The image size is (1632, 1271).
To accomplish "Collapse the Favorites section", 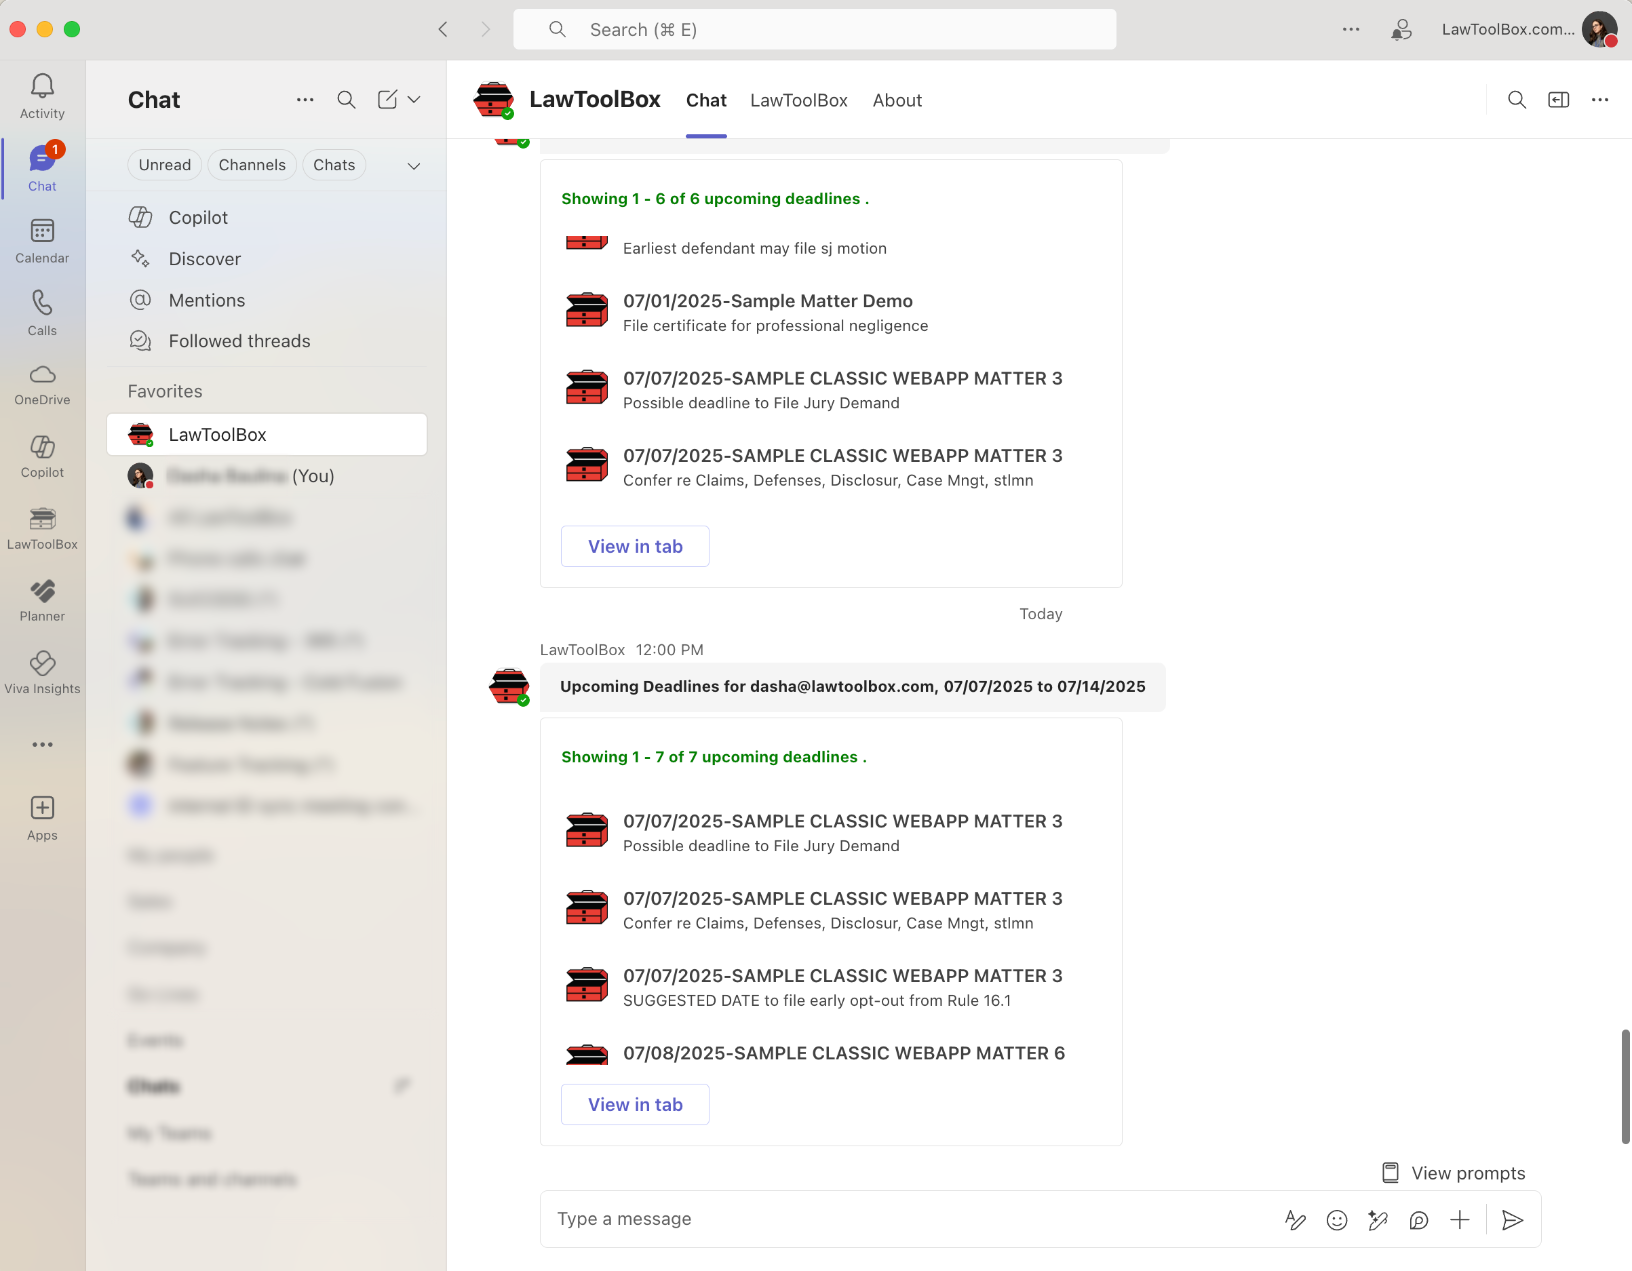I will point(165,391).
